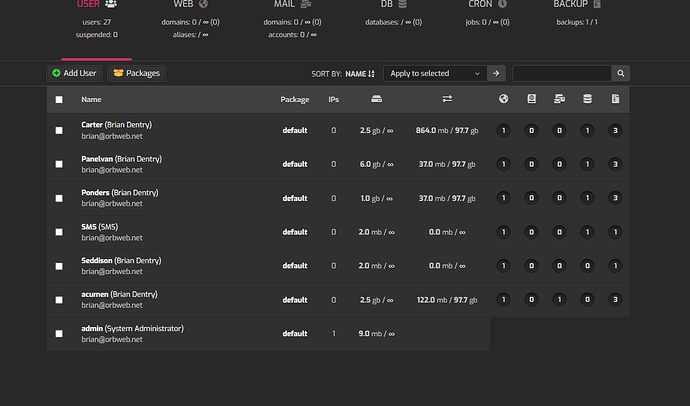Click the search magnifier icon button

coord(620,73)
